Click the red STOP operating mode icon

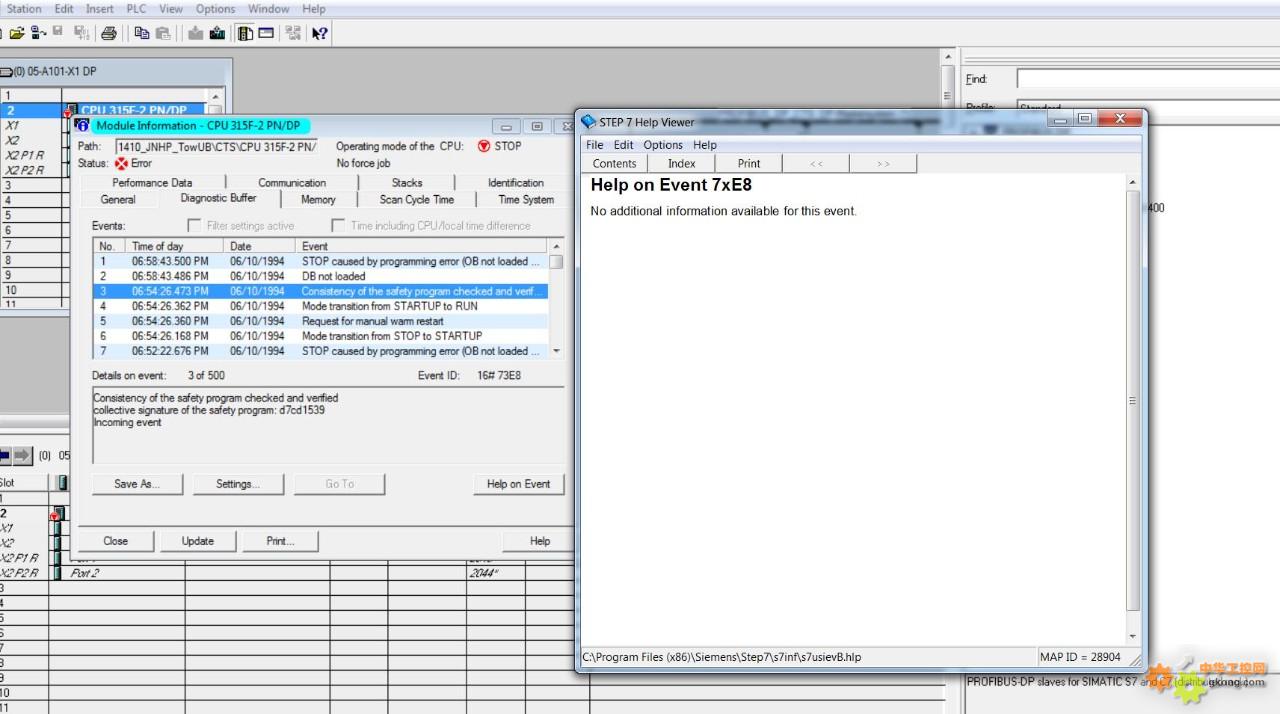click(x=484, y=146)
